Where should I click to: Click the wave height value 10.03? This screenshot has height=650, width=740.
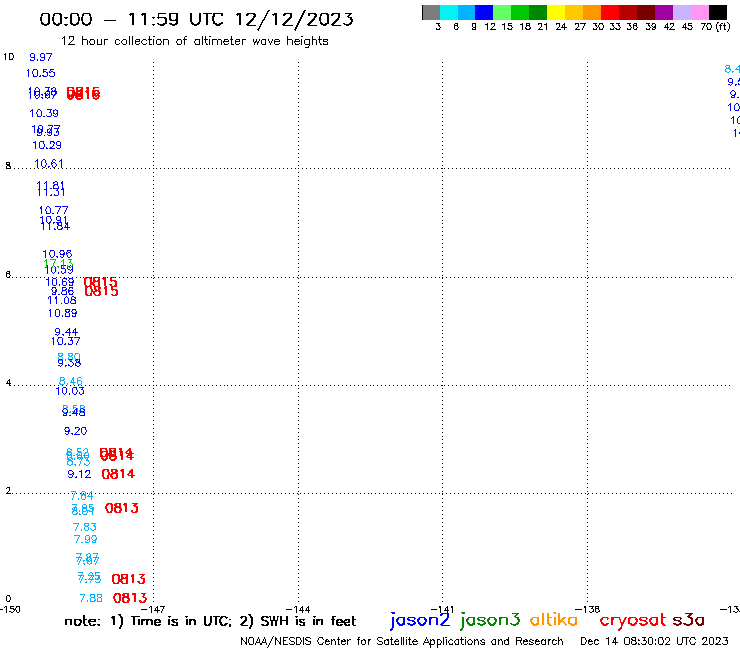[70, 391]
